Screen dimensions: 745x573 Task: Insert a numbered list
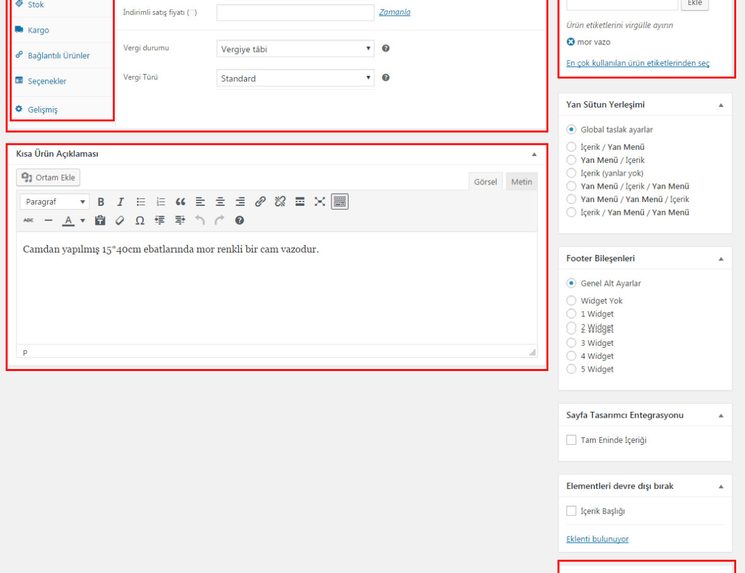click(161, 201)
